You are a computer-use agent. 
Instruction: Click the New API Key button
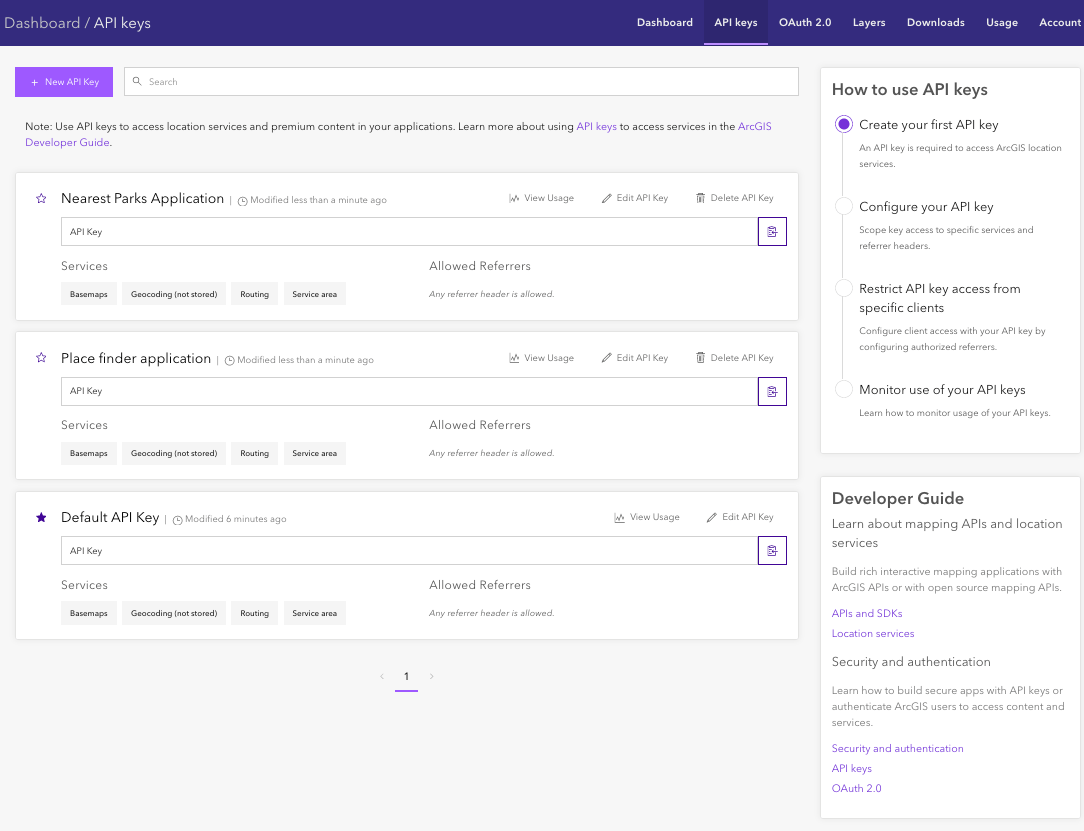pyautogui.click(x=64, y=82)
